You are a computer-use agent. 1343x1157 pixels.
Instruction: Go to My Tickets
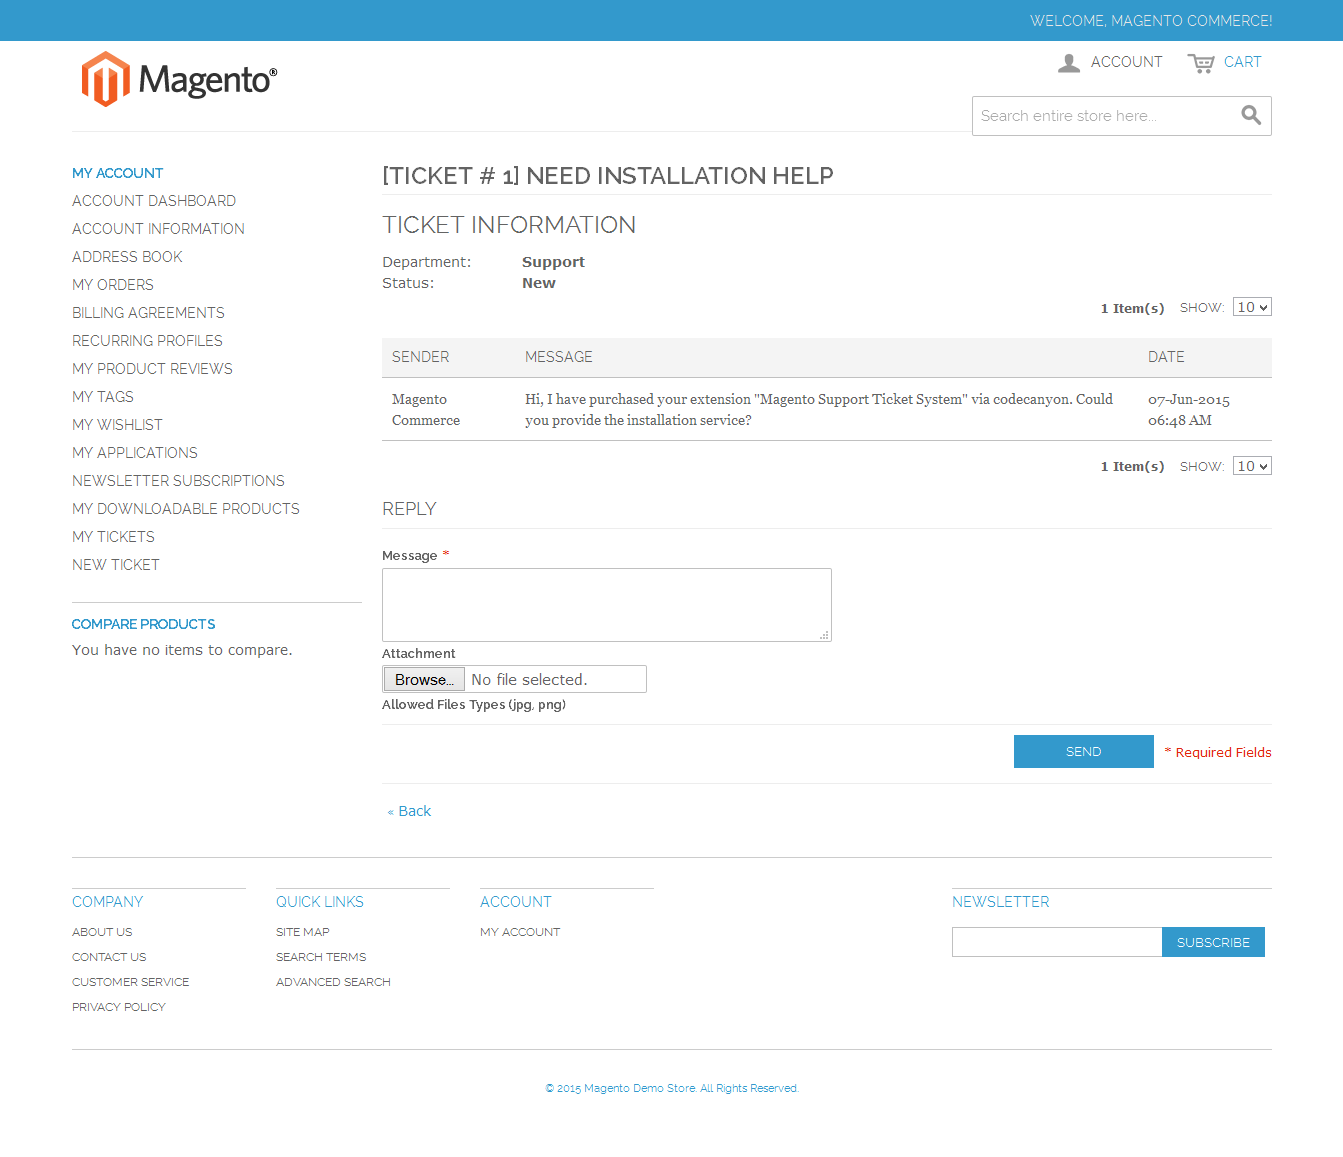[113, 537]
